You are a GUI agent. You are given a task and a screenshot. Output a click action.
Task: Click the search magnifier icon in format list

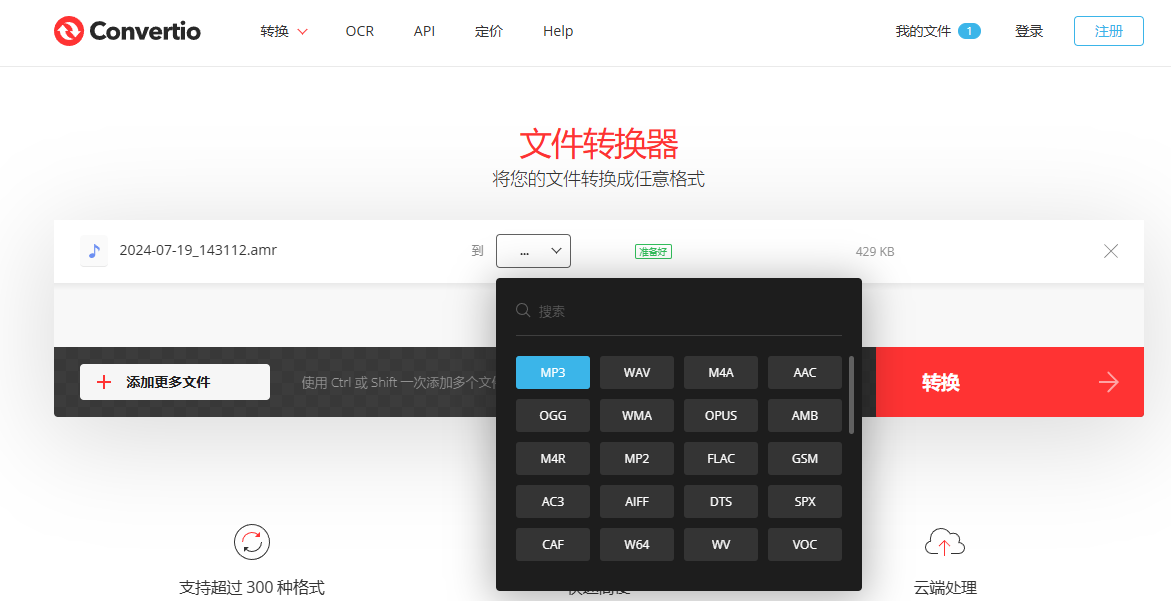[x=523, y=310]
